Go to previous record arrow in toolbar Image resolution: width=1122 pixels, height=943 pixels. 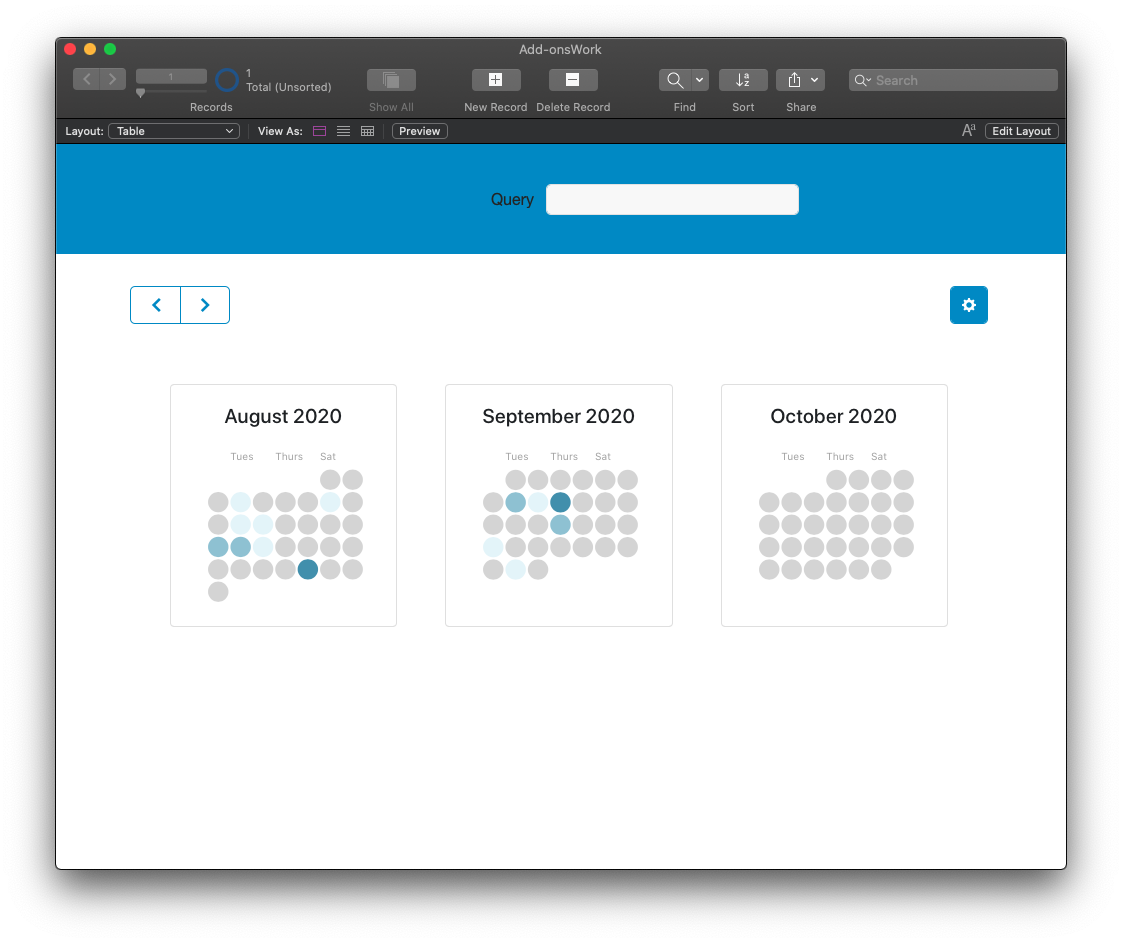(87, 79)
